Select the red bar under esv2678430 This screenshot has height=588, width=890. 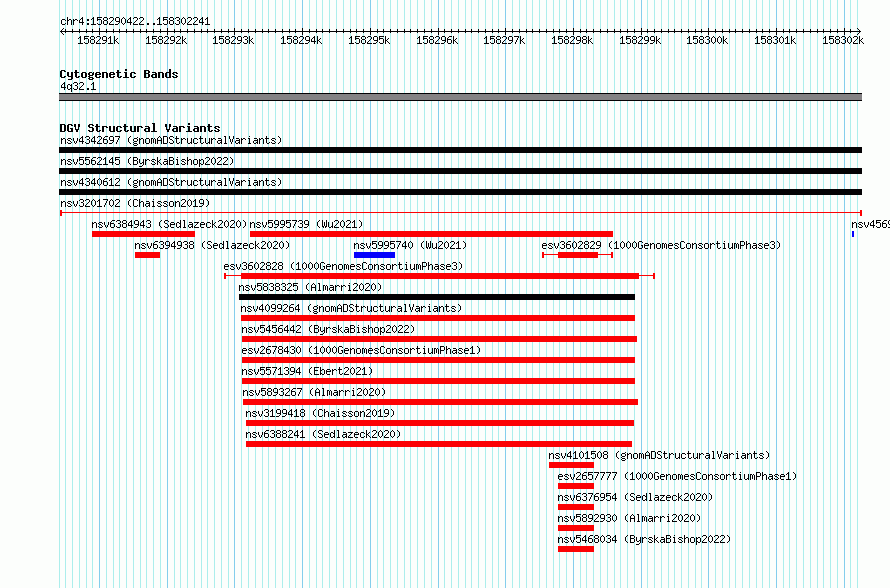tap(438, 360)
